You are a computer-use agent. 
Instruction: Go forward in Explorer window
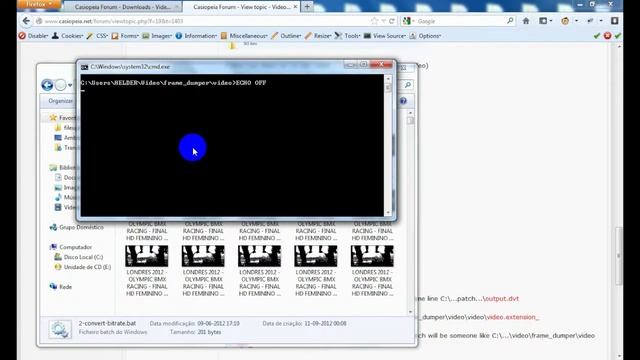60,85
